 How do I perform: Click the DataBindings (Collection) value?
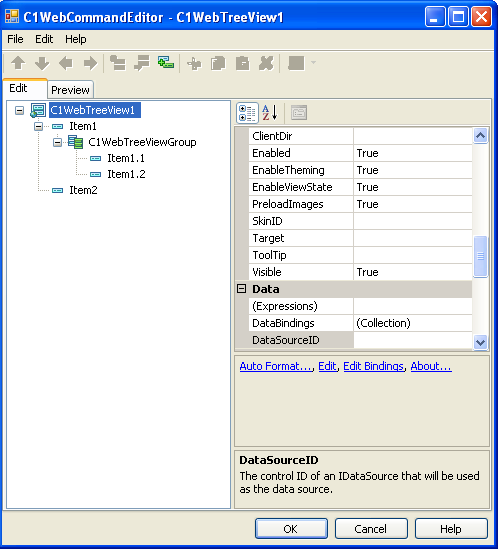click(x=413, y=323)
